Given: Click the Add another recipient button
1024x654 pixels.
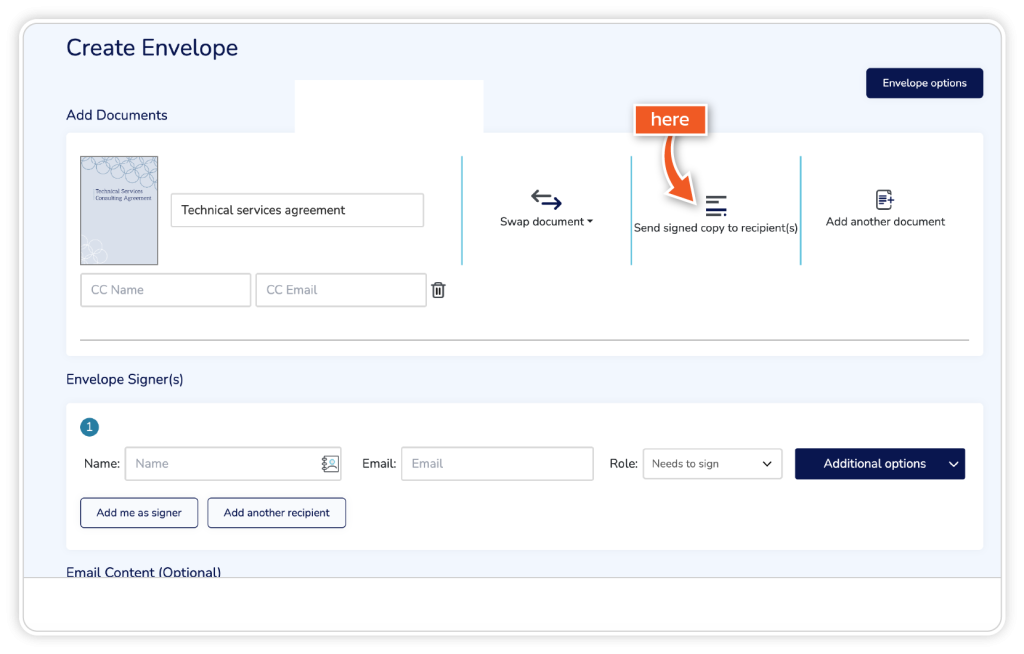Looking at the screenshot, I should click(x=276, y=513).
